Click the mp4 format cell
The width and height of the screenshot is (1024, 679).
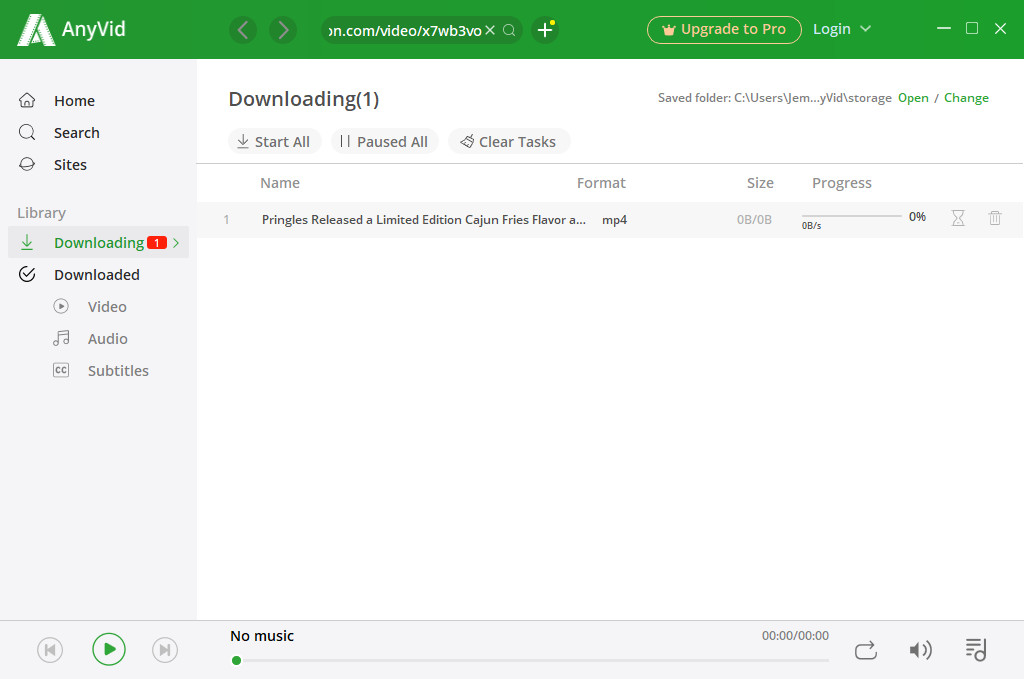pyautogui.click(x=614, y=220)
